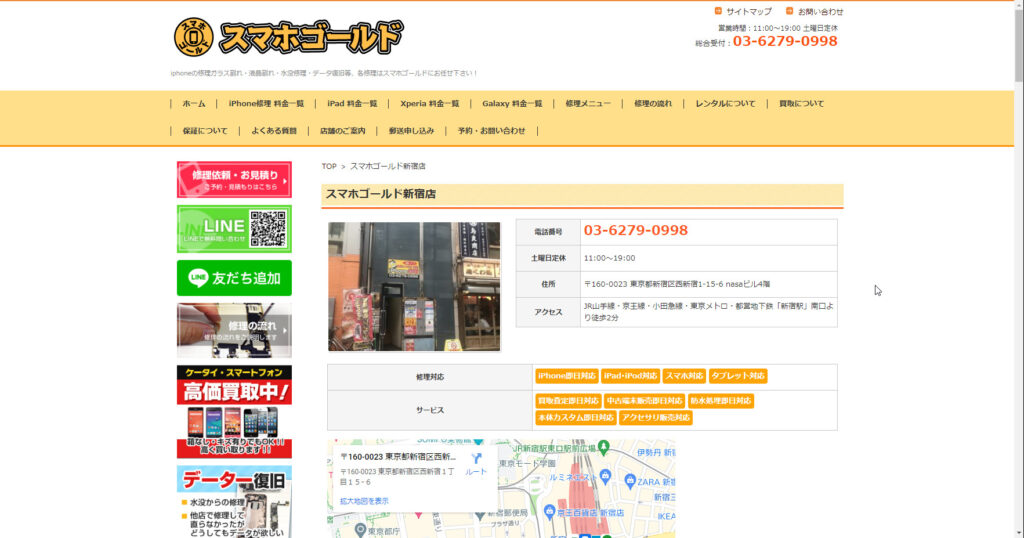Click the iPad･iPod対応 badge
1024x538 pixels.
tap(630, 376)
